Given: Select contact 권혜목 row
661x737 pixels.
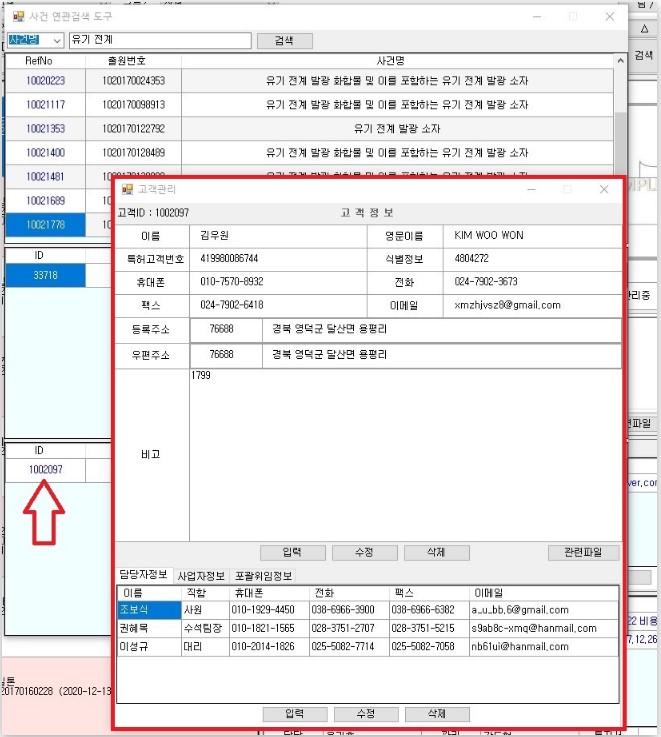Looking at the screenshot, I should tap(150, 628).
